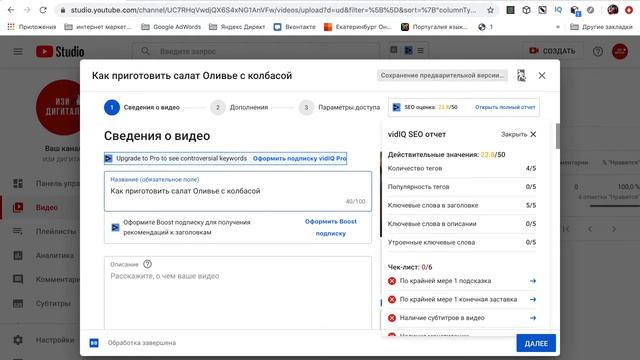
Task: Click red X next to конечная заставка
Action: (392, 299)
